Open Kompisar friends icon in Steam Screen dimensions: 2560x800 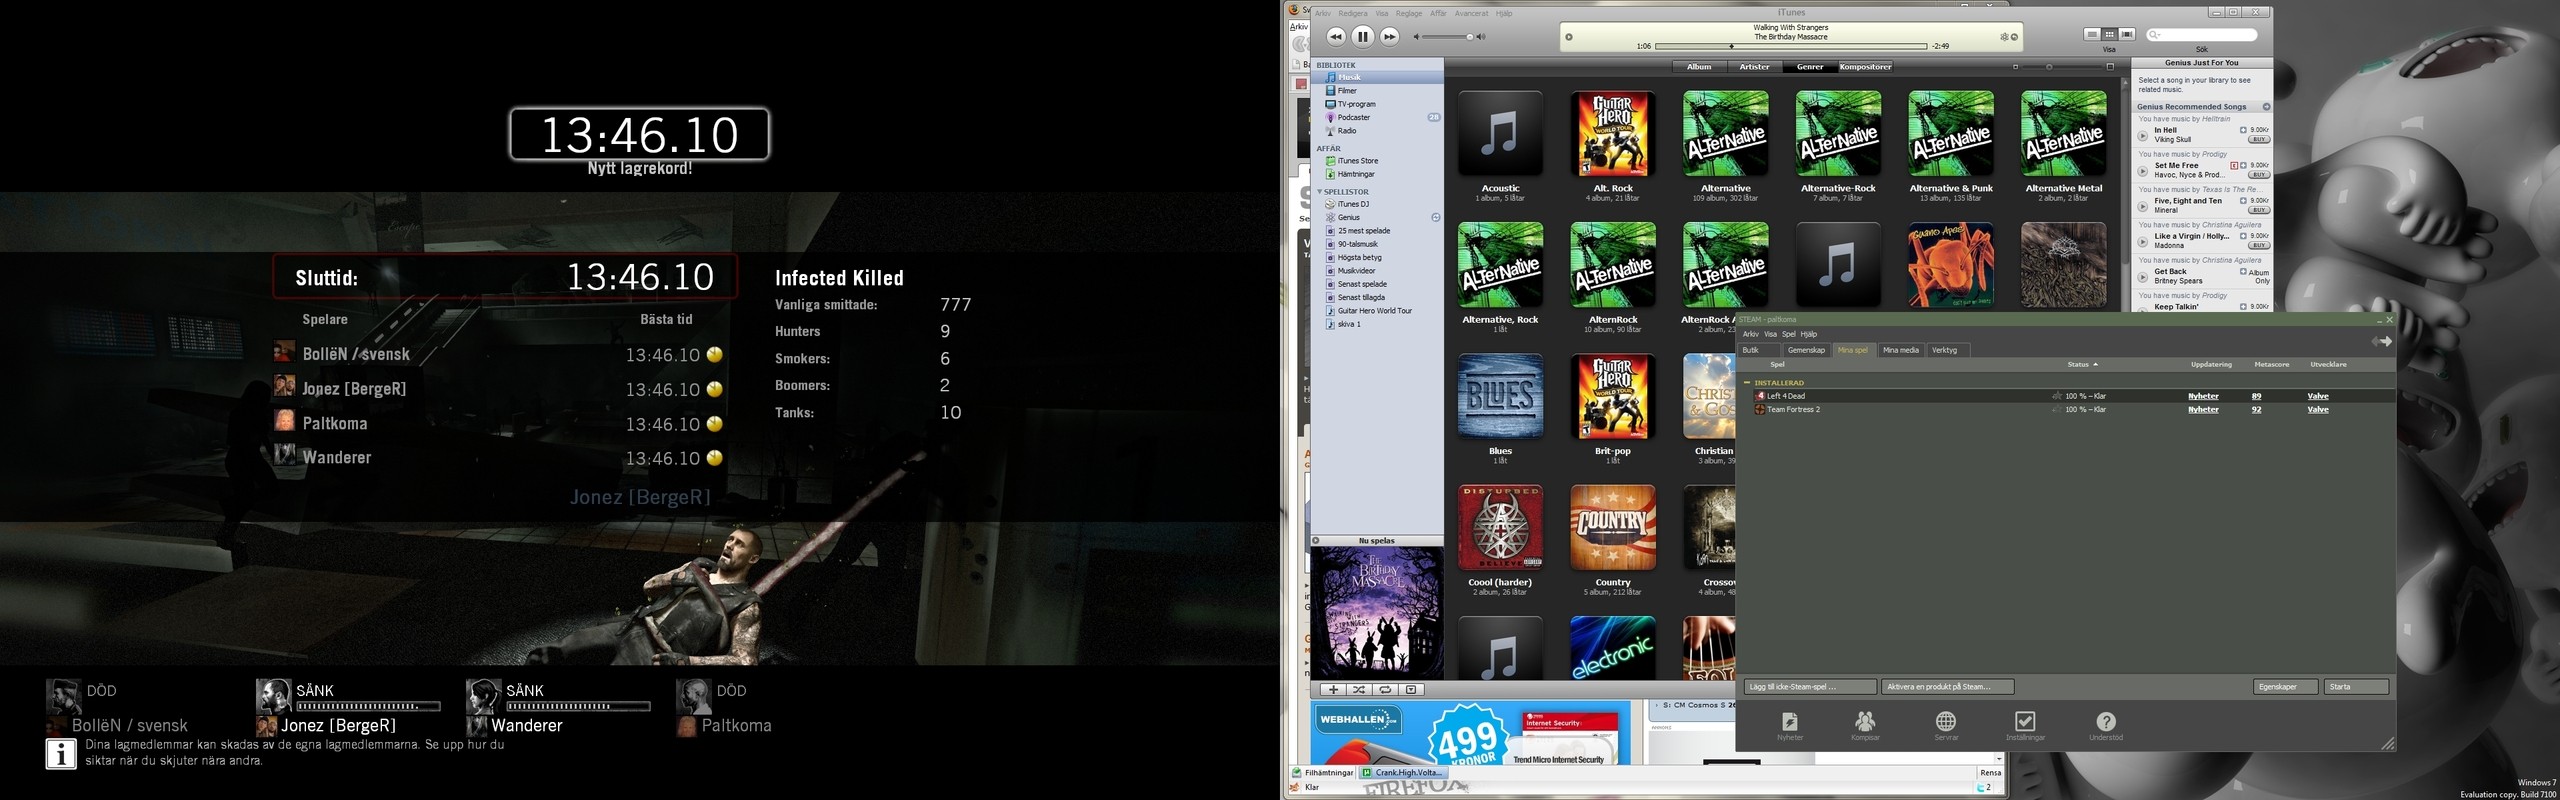[x=1865, y=726]
